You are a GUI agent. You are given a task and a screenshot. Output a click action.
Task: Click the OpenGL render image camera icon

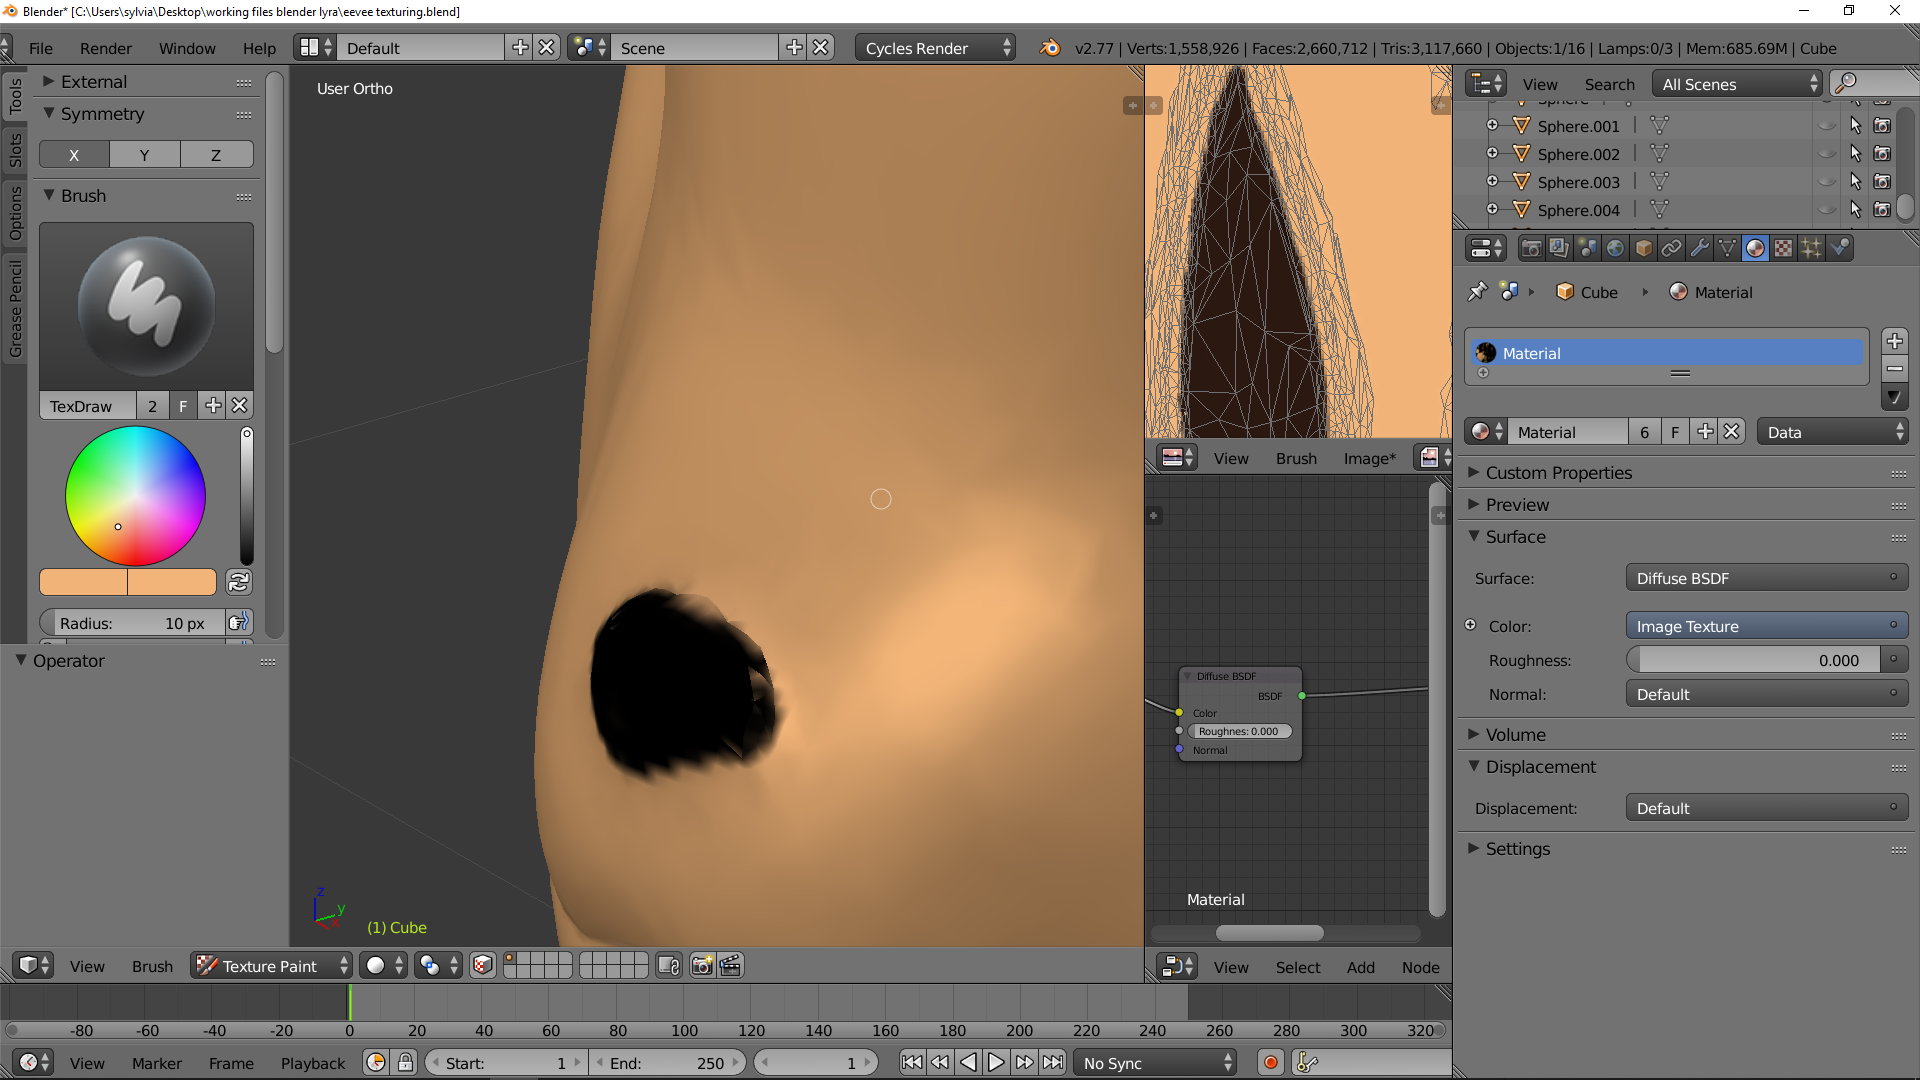pyautogui.click(x=702, y=966)
